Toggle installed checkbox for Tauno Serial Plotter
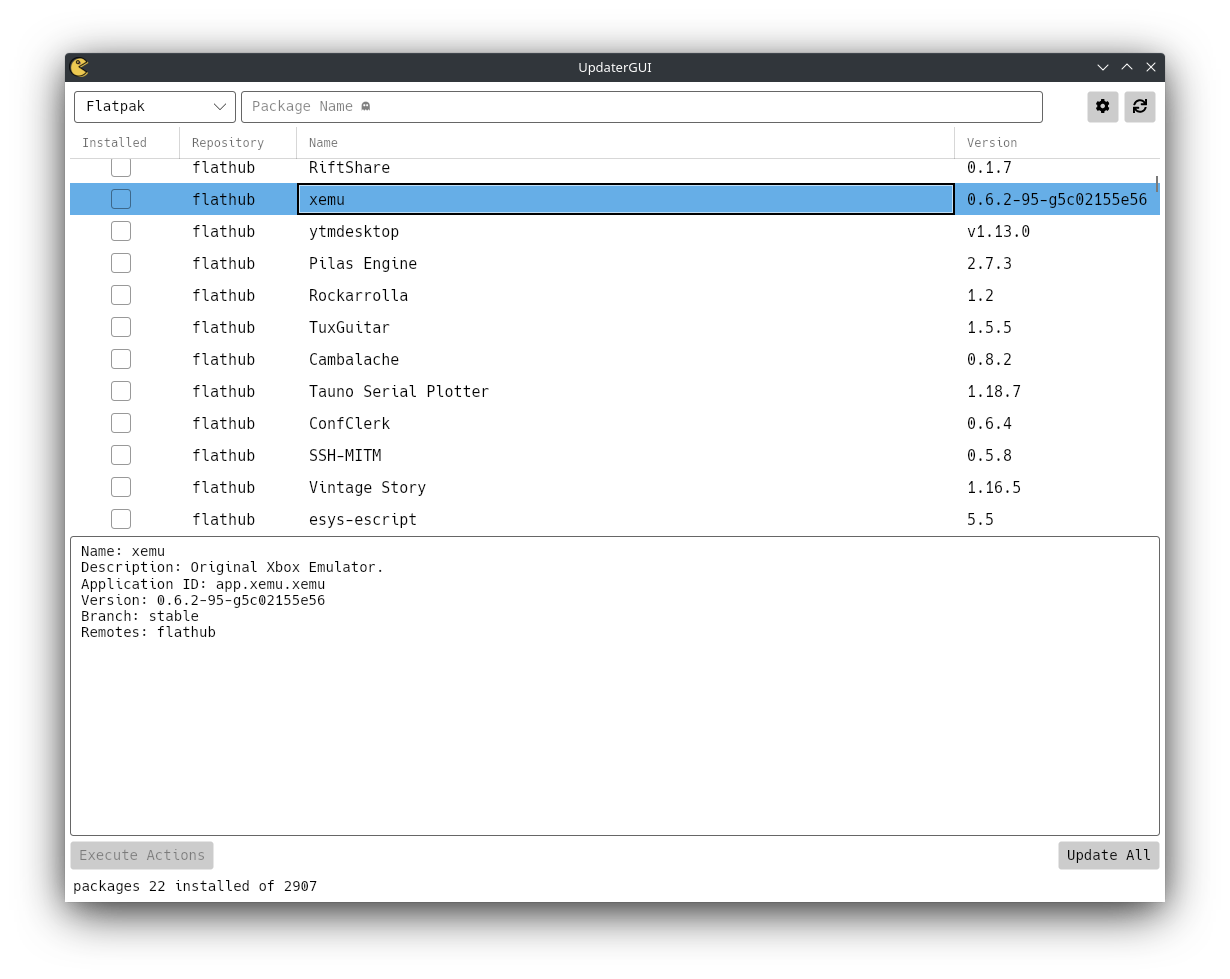The image size is (1230, 979). point(121,391)
